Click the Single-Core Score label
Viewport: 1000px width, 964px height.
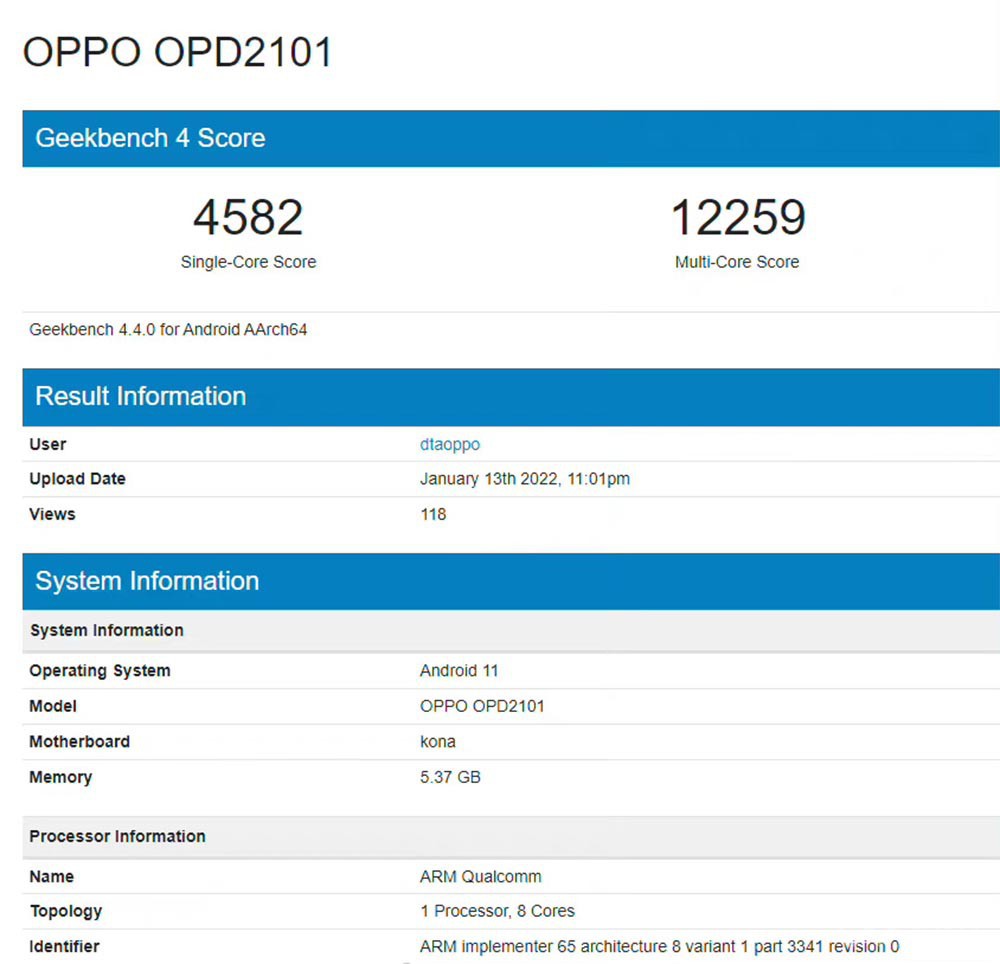tap(248, 262)
